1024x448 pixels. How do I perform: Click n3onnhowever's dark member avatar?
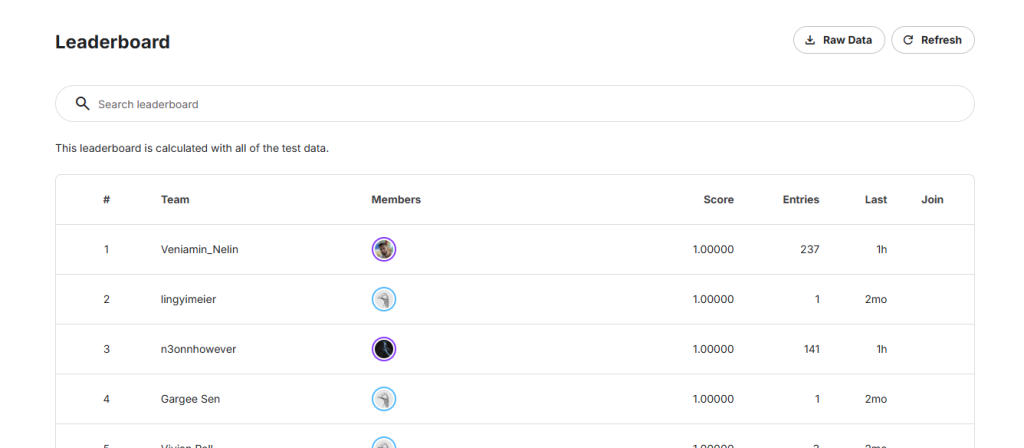[x=384, y=349]
